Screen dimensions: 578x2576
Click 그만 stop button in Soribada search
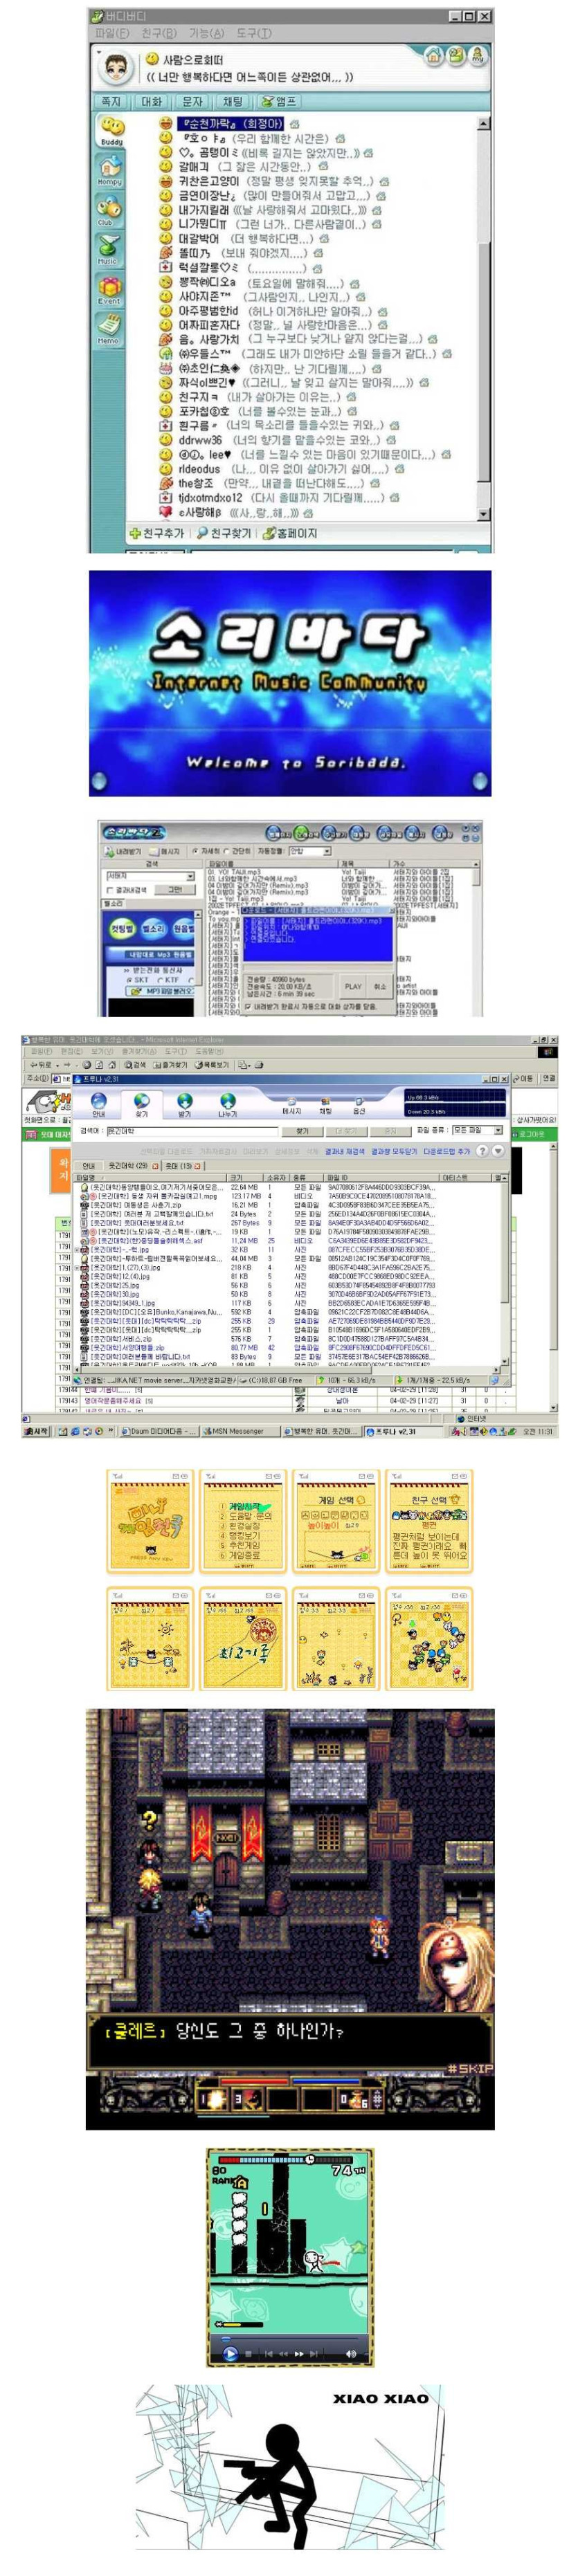(x=175, y=889)
